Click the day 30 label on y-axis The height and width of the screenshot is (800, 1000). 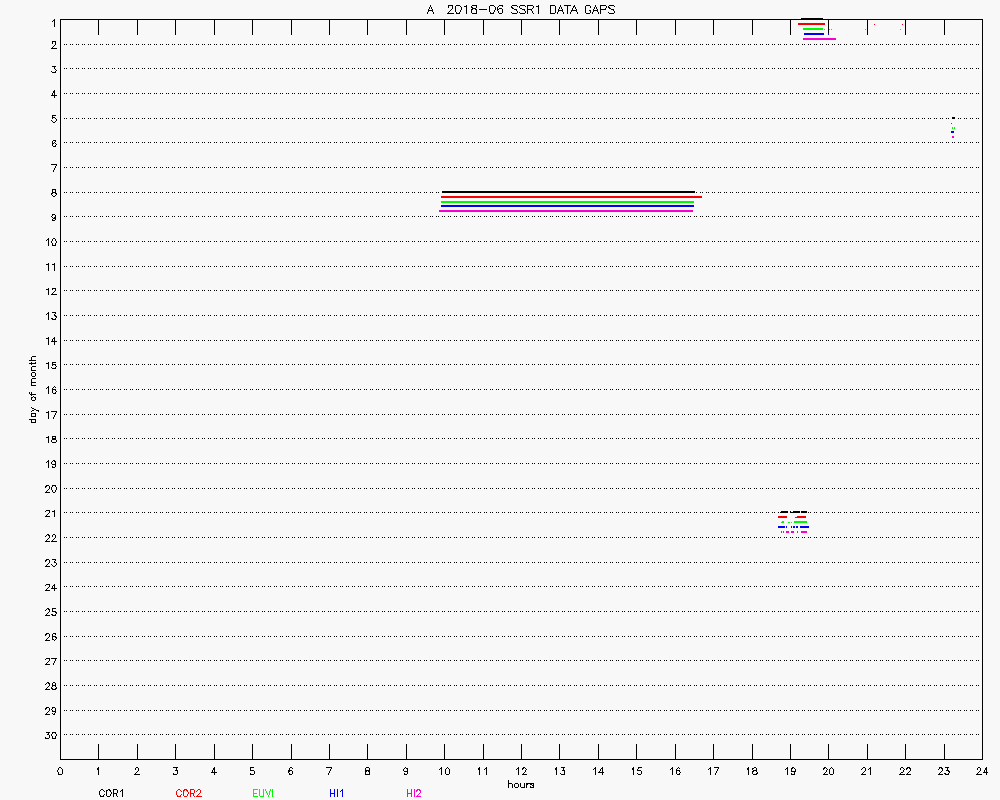pos(51,735)
